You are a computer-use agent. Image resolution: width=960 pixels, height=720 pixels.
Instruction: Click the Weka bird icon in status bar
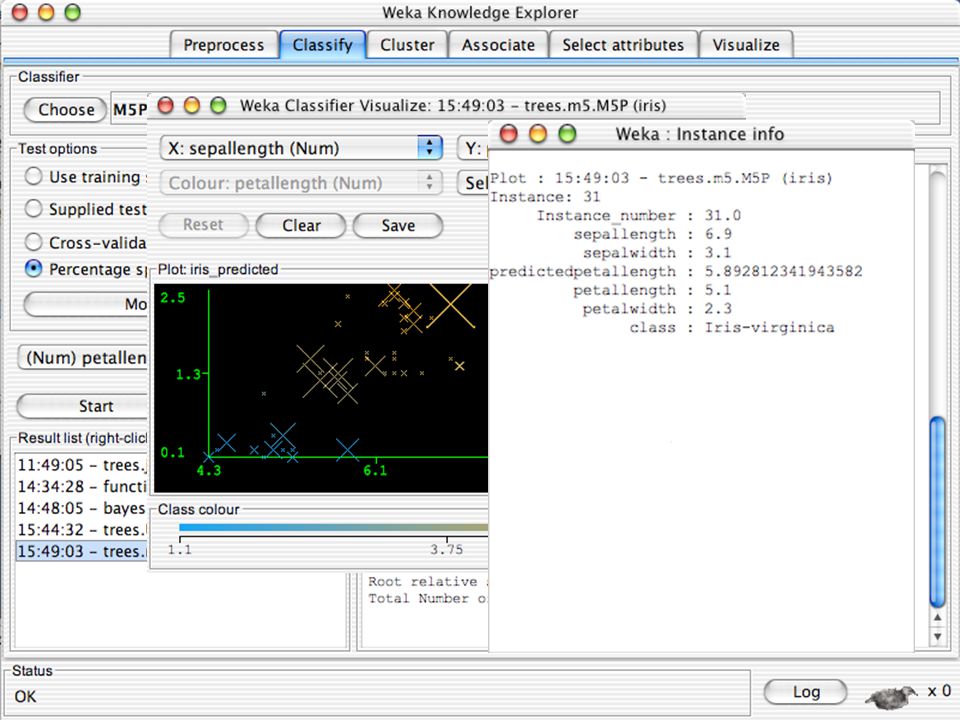pos(891,696)
